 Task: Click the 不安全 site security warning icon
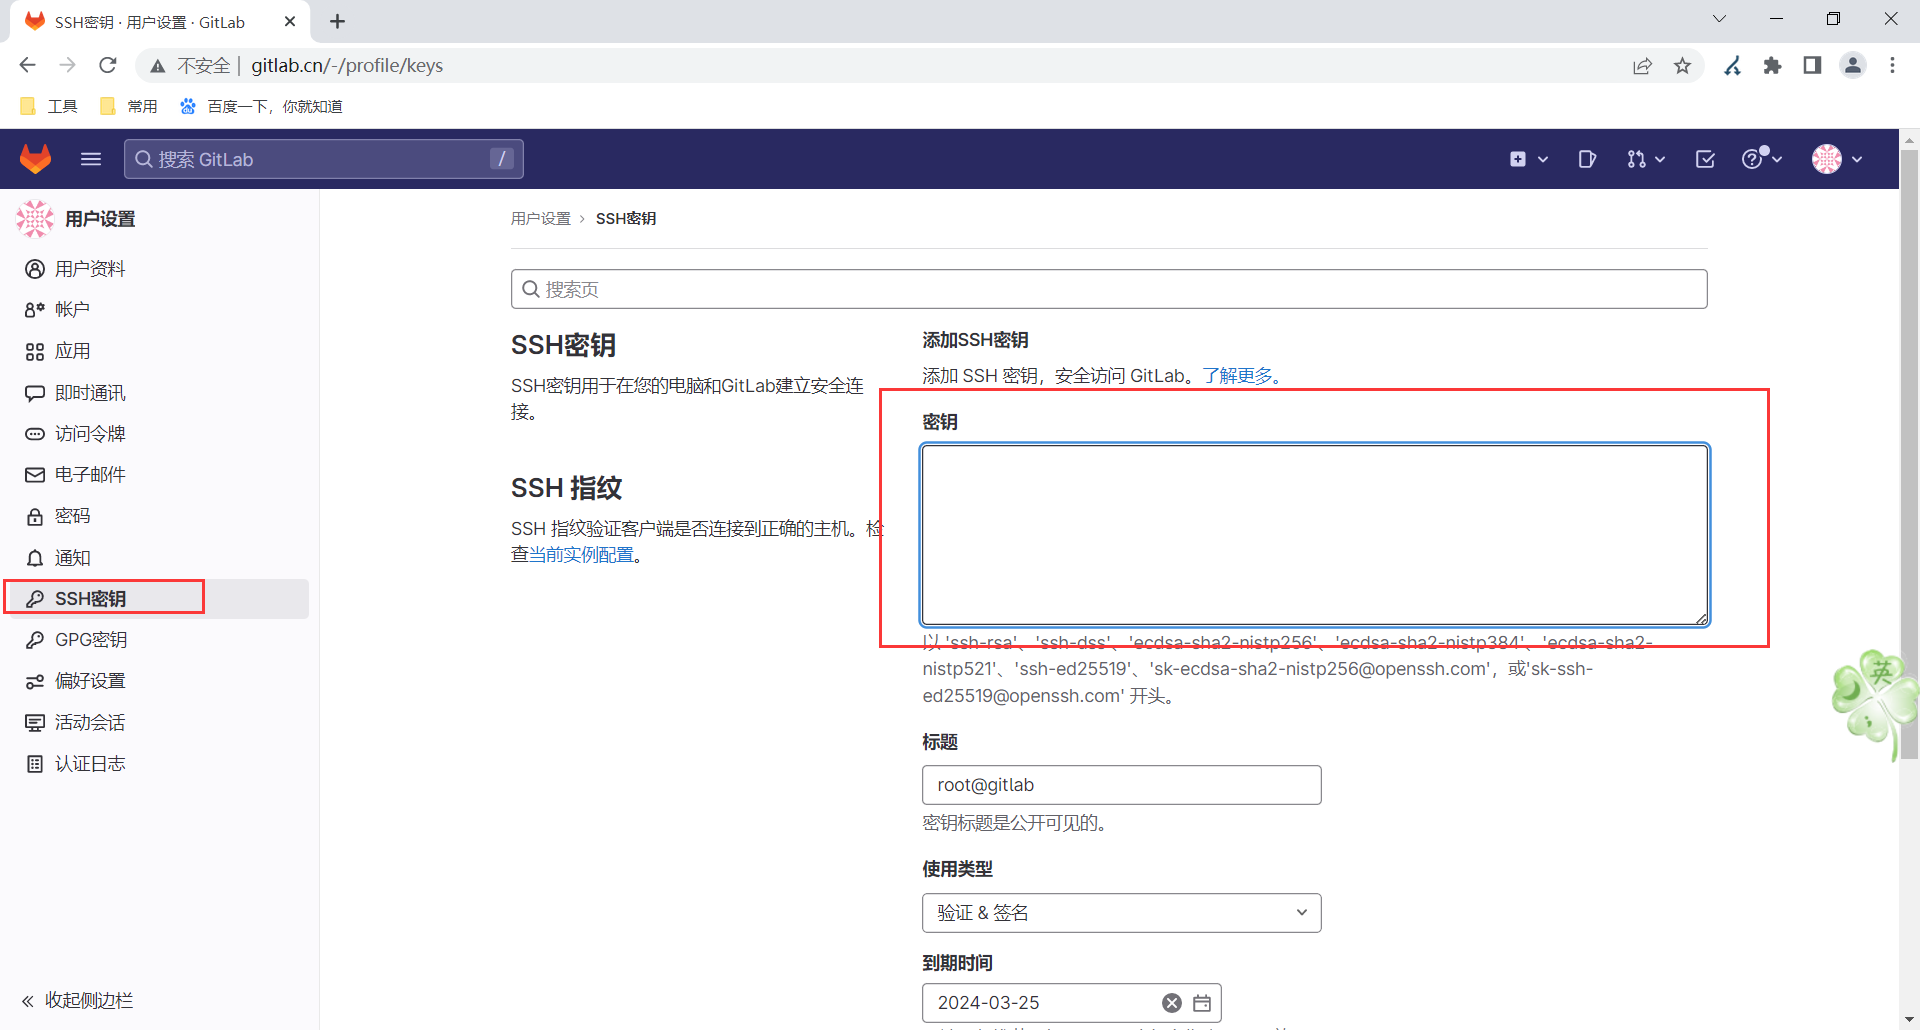pyautogui.click(x=158, y=66)
